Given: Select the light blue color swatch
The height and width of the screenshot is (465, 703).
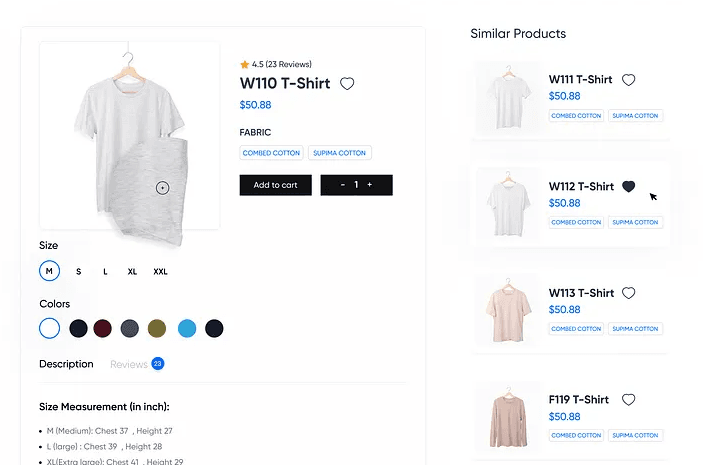Looking at the screenshot, I should click(187, 328).
